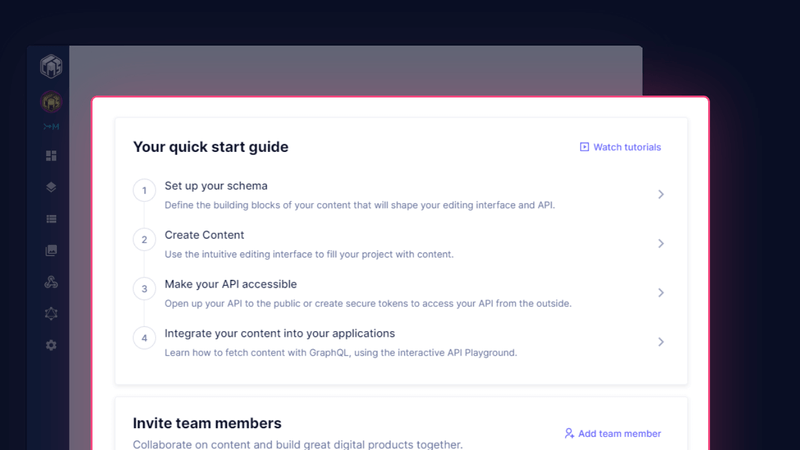
Task: Click the Add team member button
Action: [x=613, y=434]
